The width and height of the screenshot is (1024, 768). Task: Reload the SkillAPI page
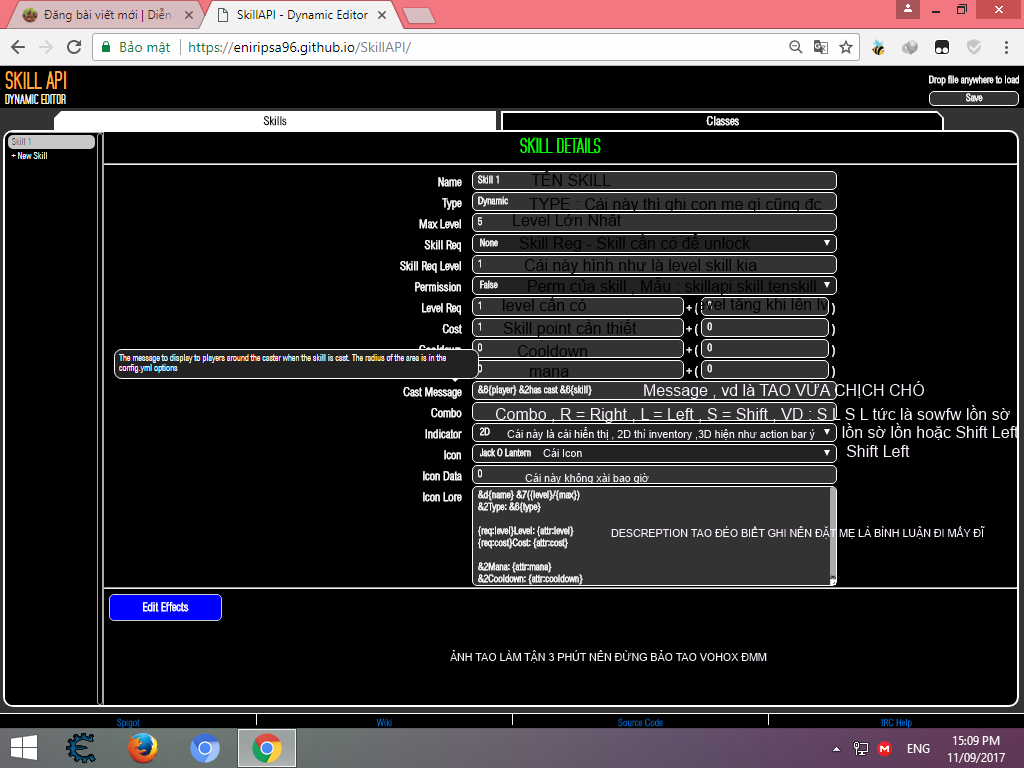pyautogui.click(x=74, y=47)
